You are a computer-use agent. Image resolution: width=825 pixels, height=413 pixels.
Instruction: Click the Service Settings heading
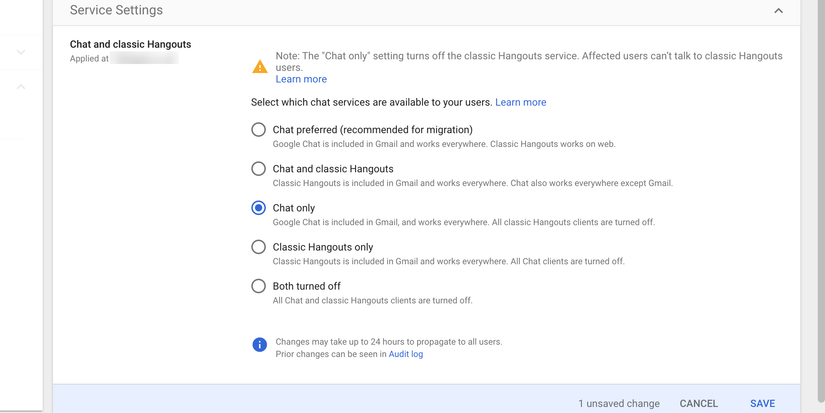[116, 10]
